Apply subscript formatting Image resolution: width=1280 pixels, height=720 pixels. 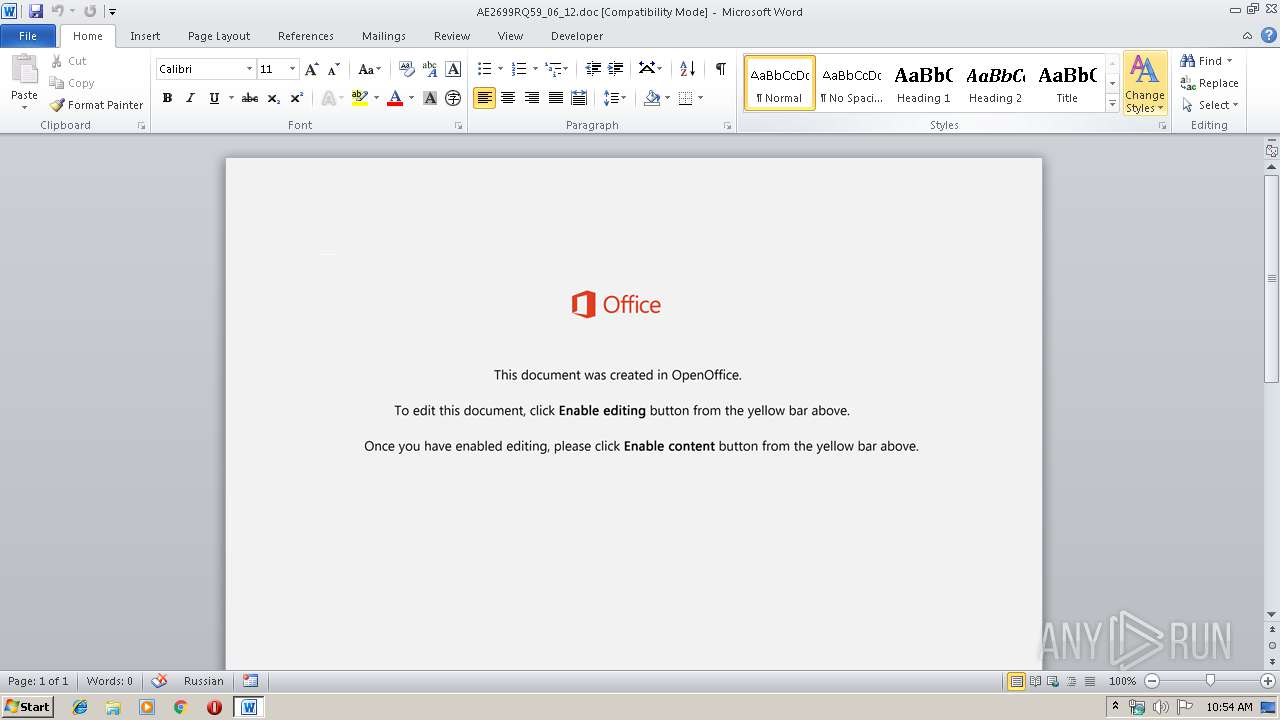point(274,98)
